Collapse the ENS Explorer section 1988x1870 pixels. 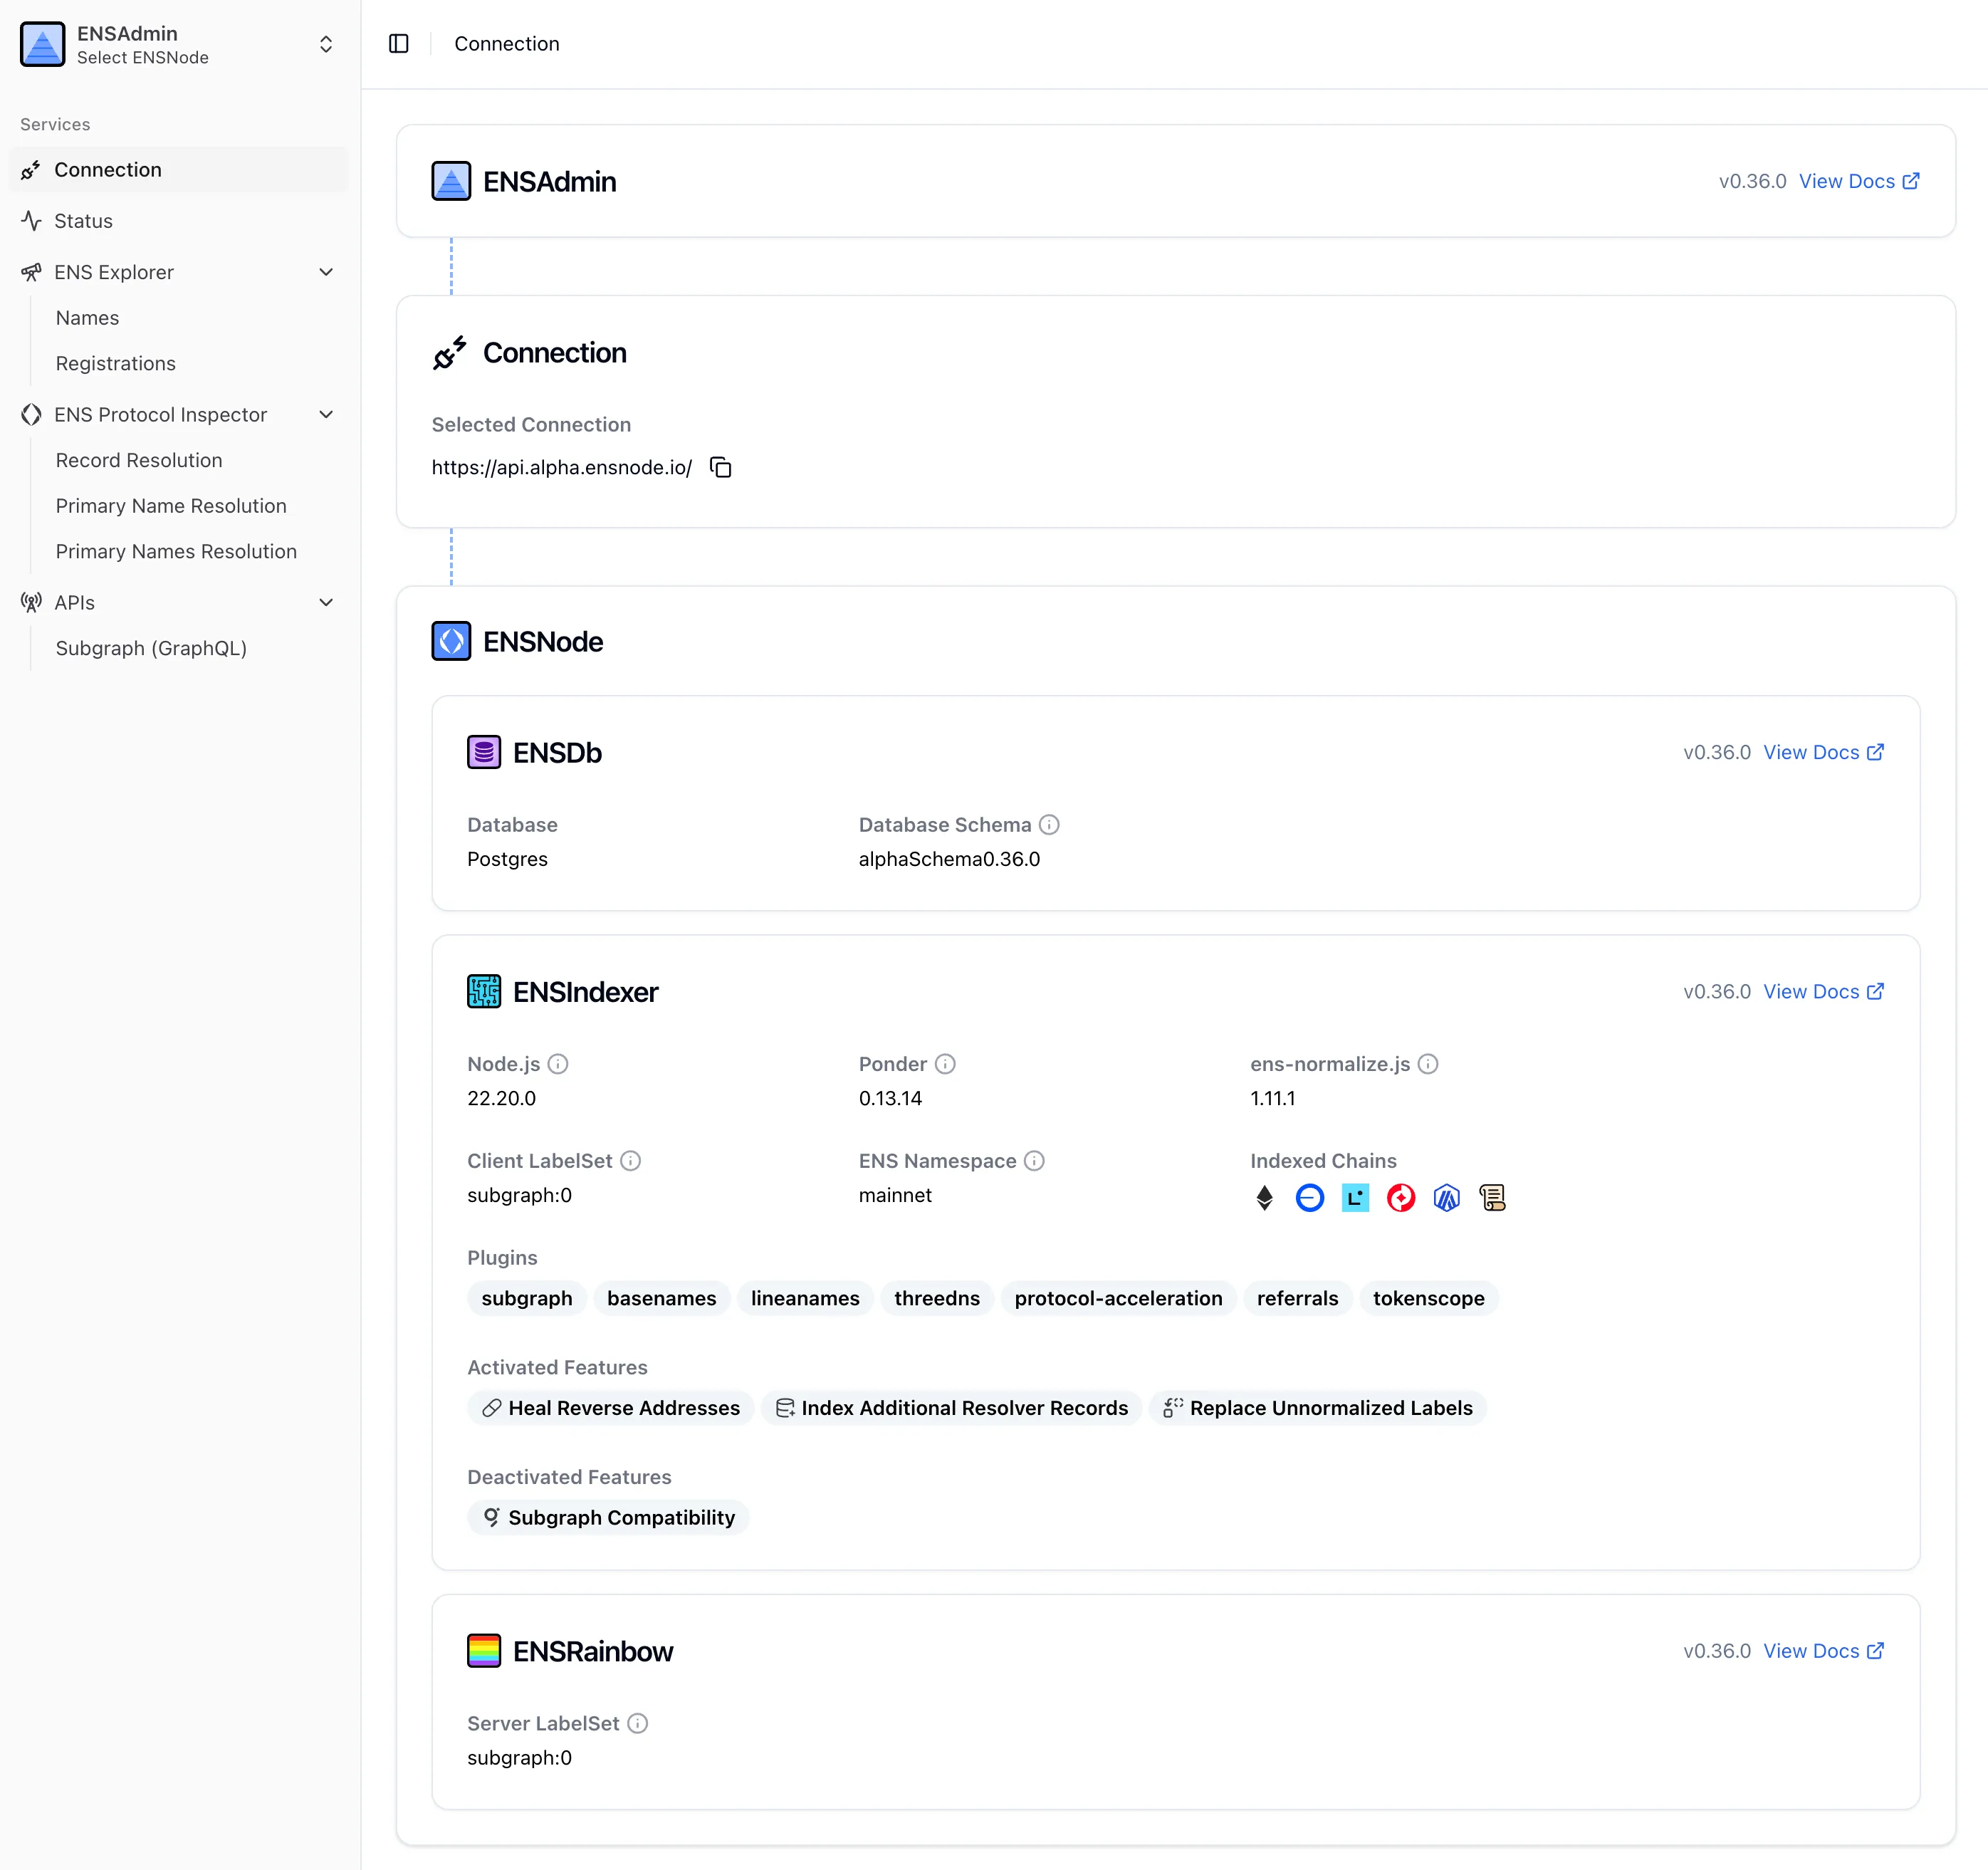tap(326, 271)
